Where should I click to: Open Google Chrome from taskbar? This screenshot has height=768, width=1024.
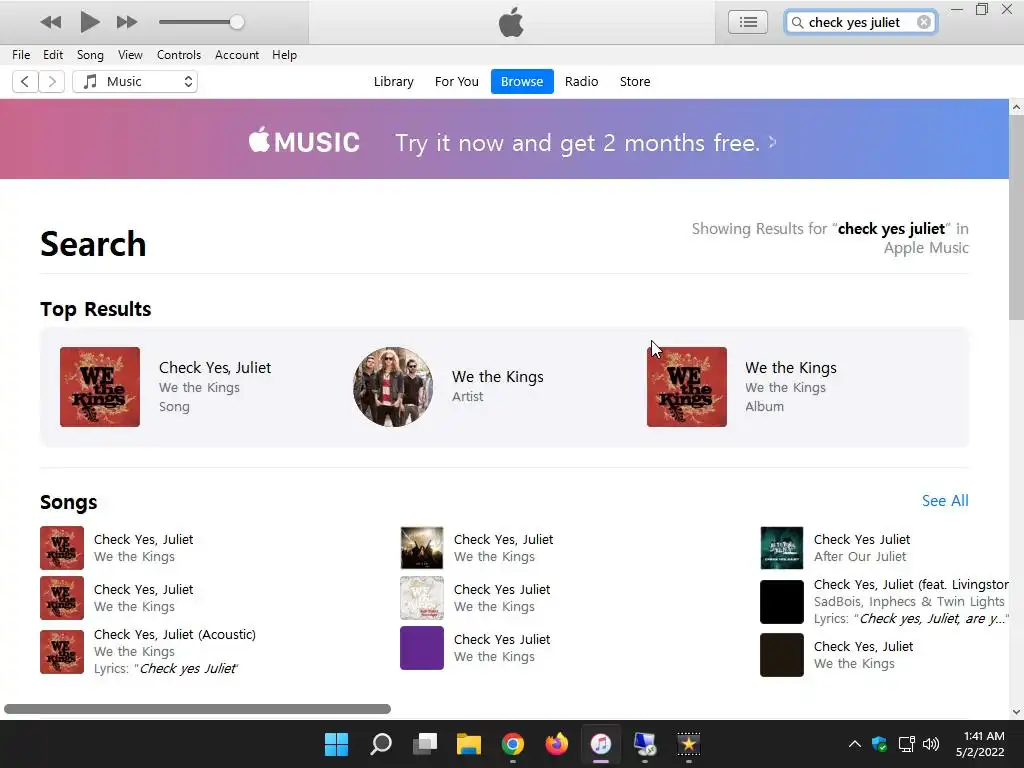click(x=513, y=744)
